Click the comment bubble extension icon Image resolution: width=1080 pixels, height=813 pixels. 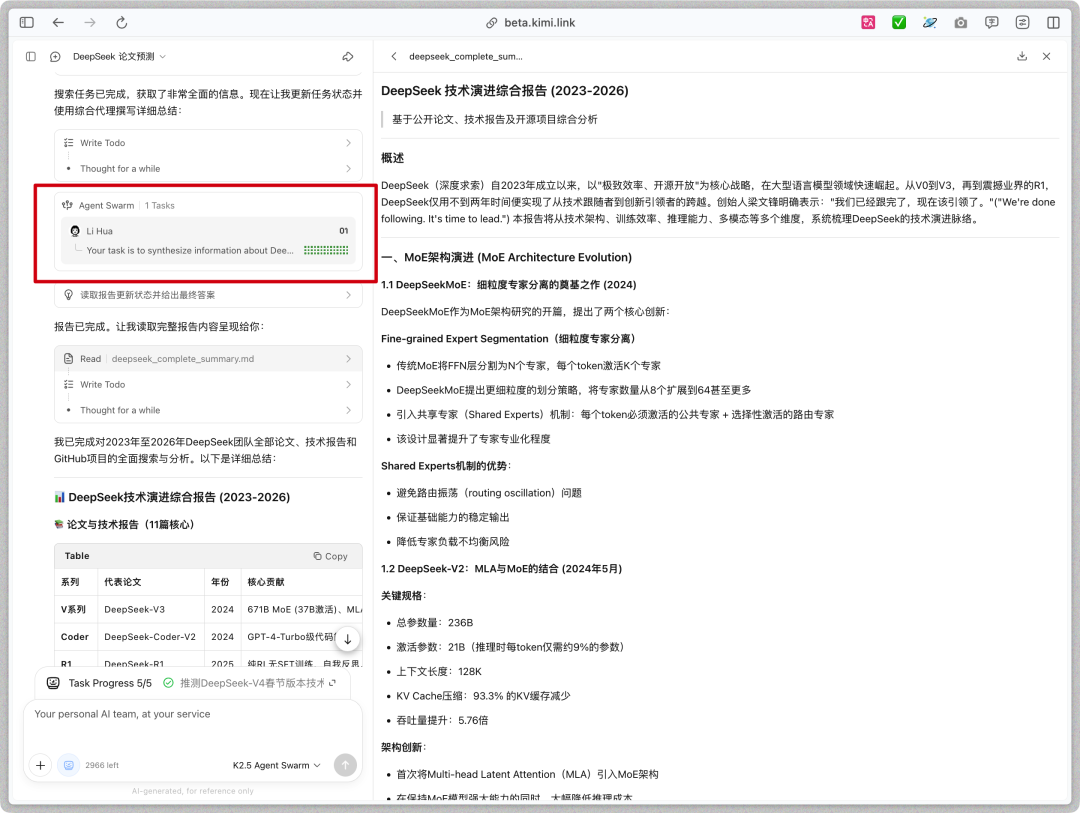991,22
